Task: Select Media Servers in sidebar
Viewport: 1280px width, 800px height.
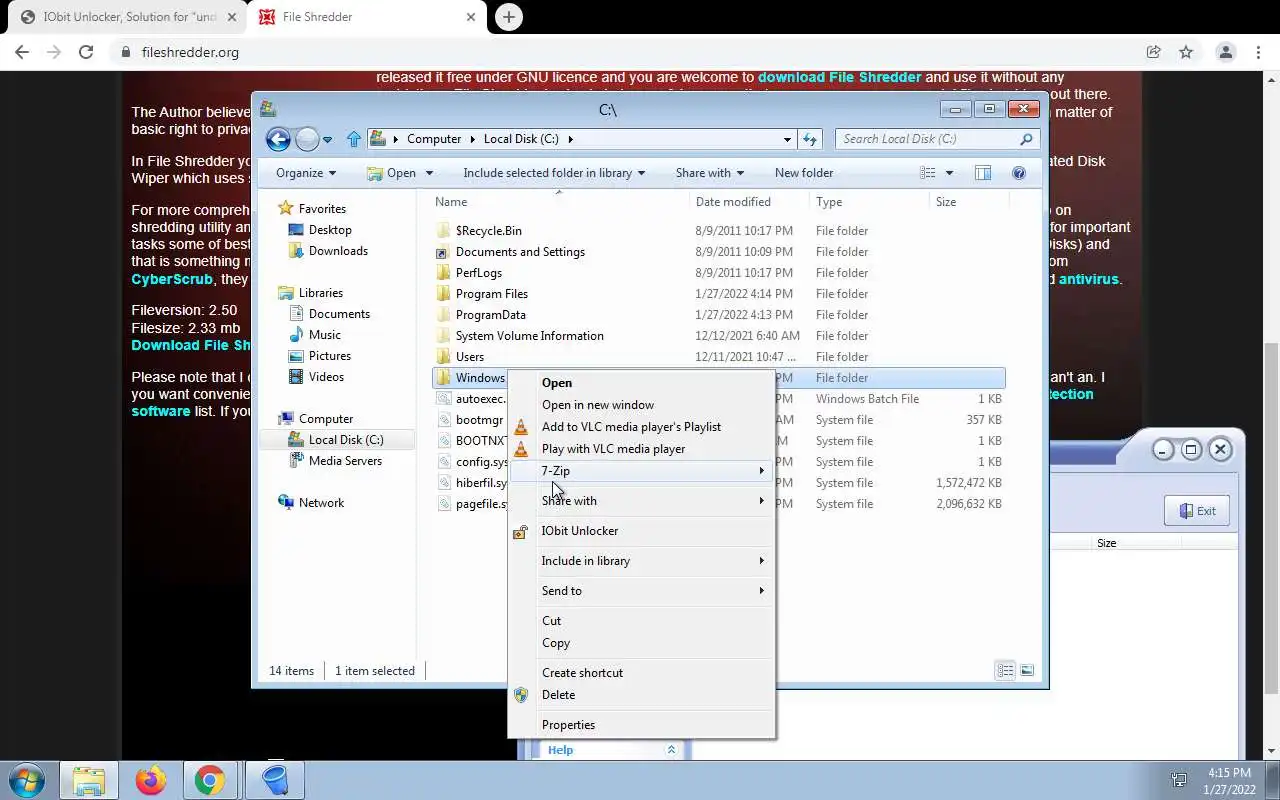Action: pos(345,461)
